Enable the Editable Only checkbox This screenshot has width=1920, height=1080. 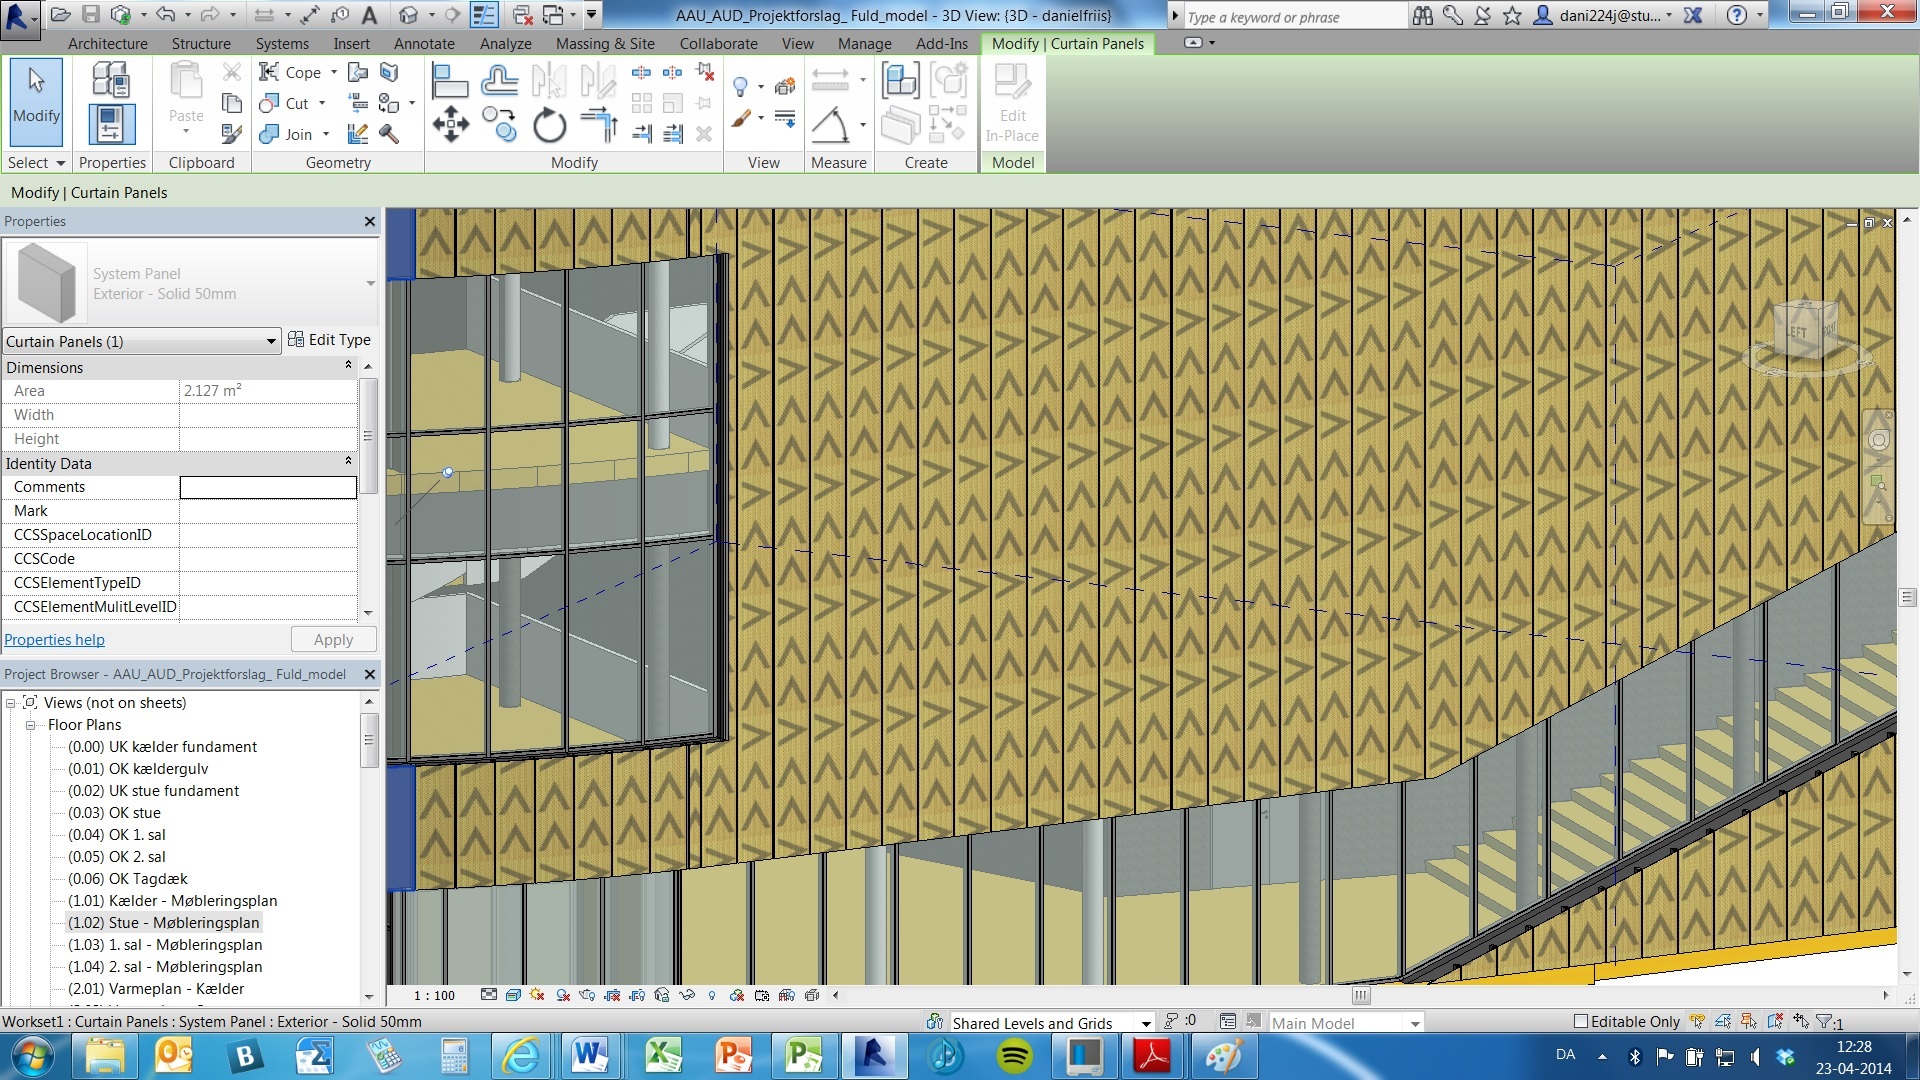pyautogui.click(x=1580, y=1021)
